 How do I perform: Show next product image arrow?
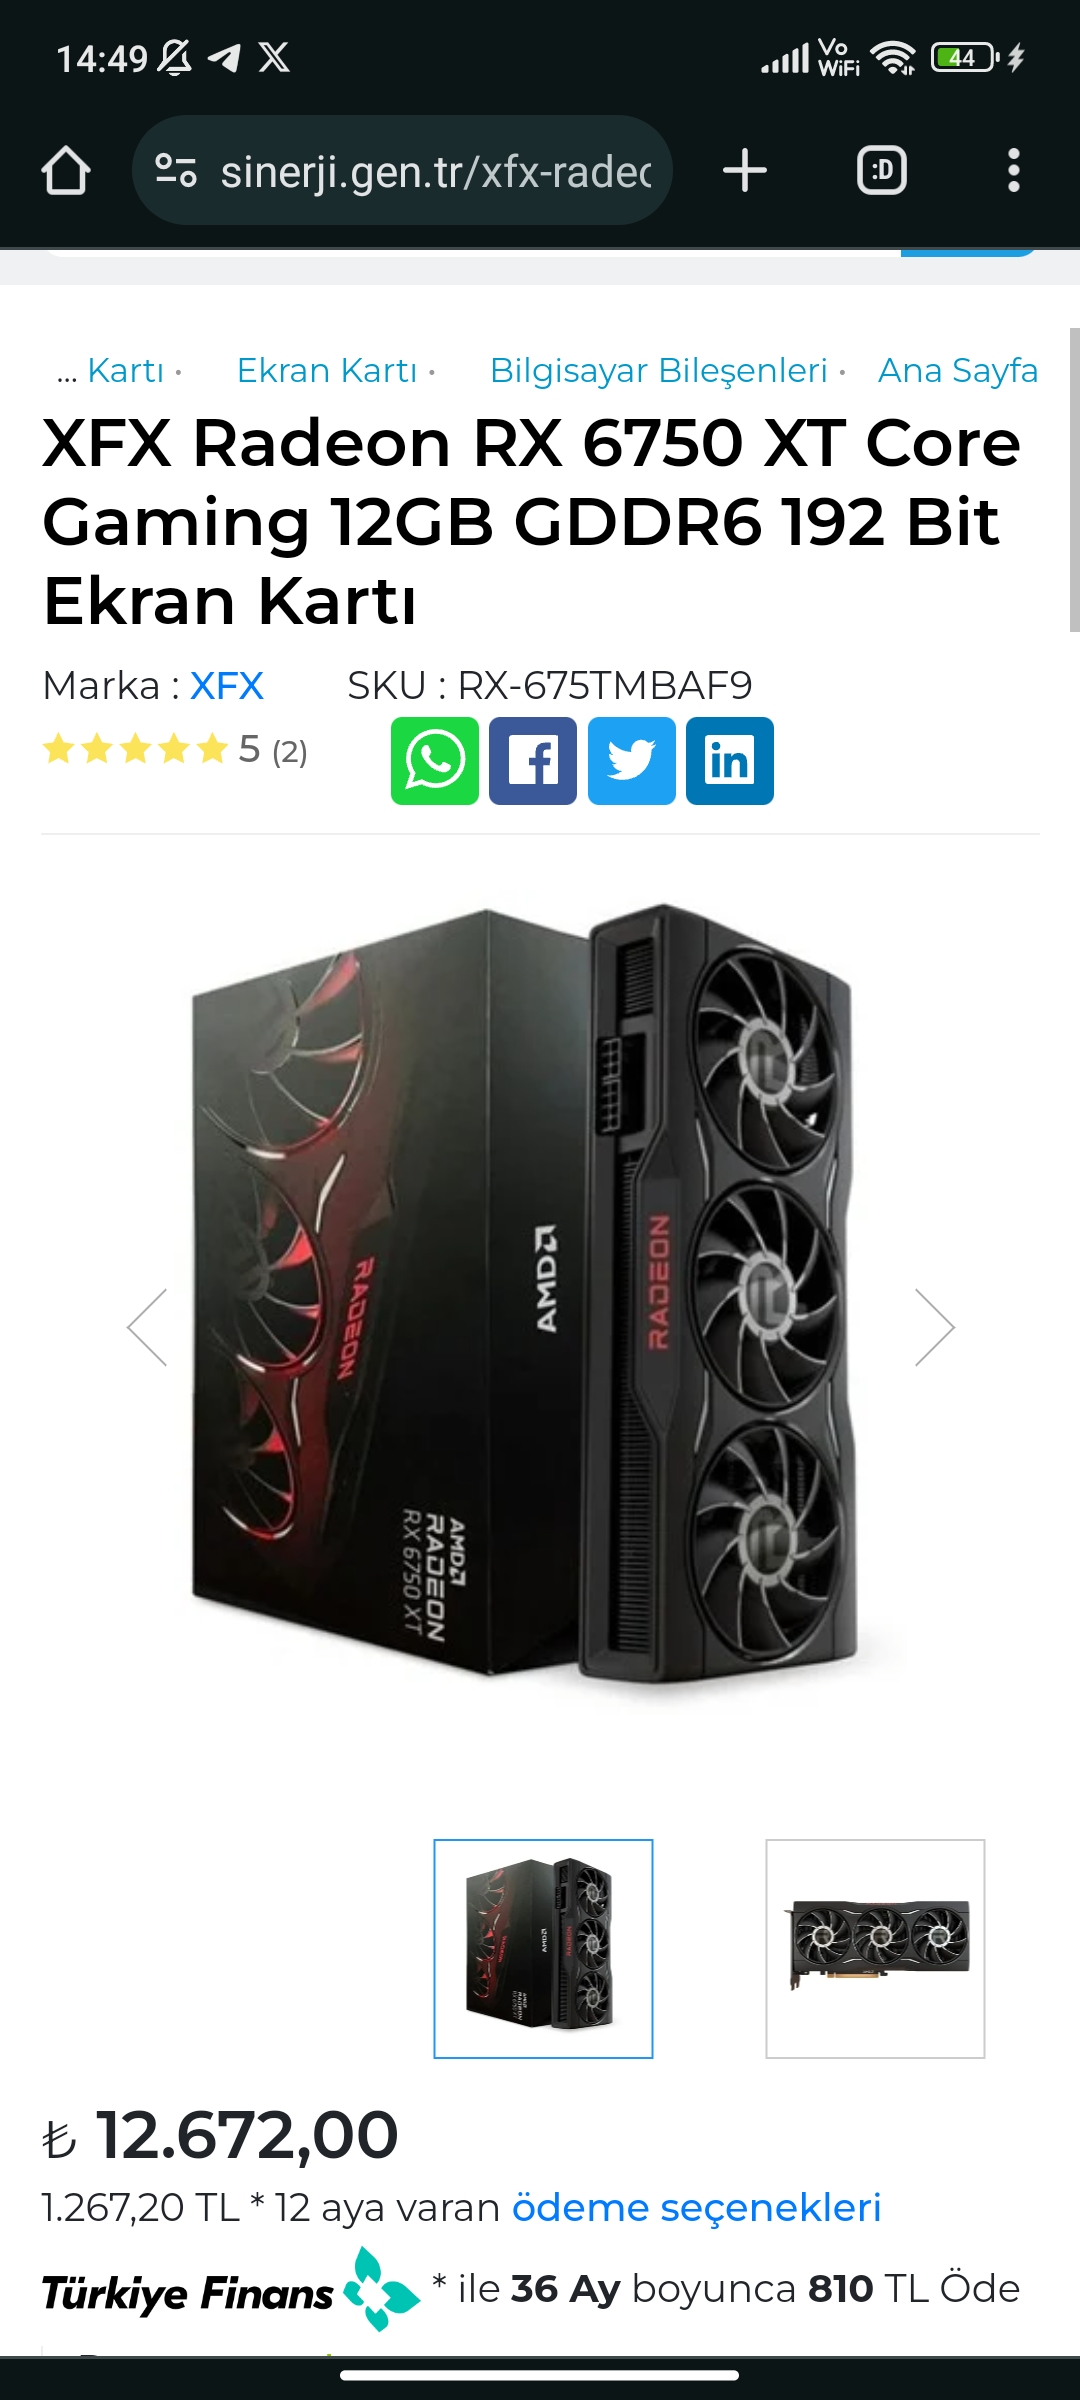pyautogui.click(x=935, y=1327)
